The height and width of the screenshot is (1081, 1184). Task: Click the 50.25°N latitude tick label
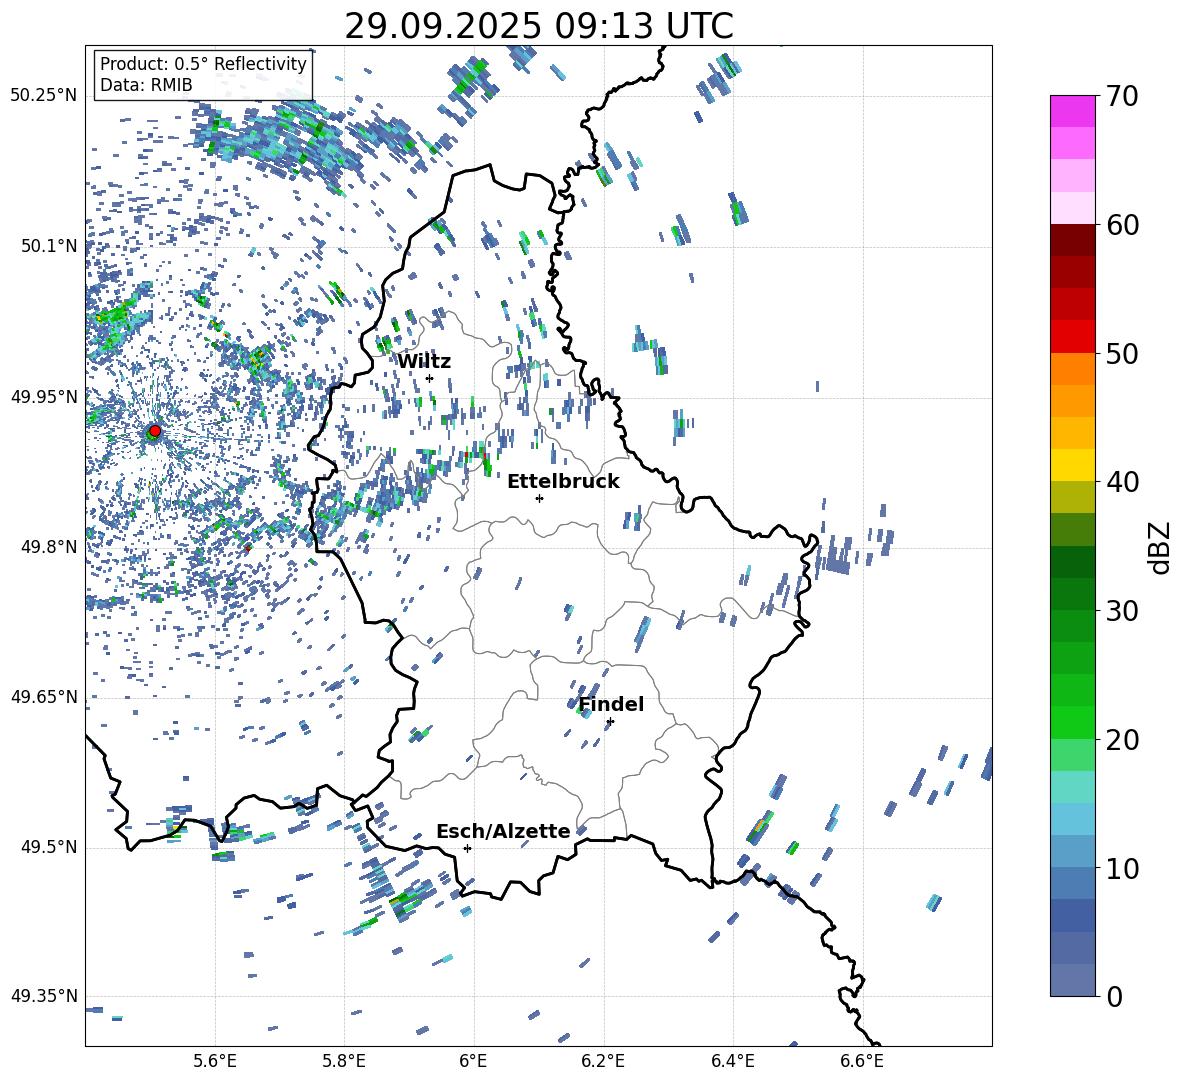[44, 96]
